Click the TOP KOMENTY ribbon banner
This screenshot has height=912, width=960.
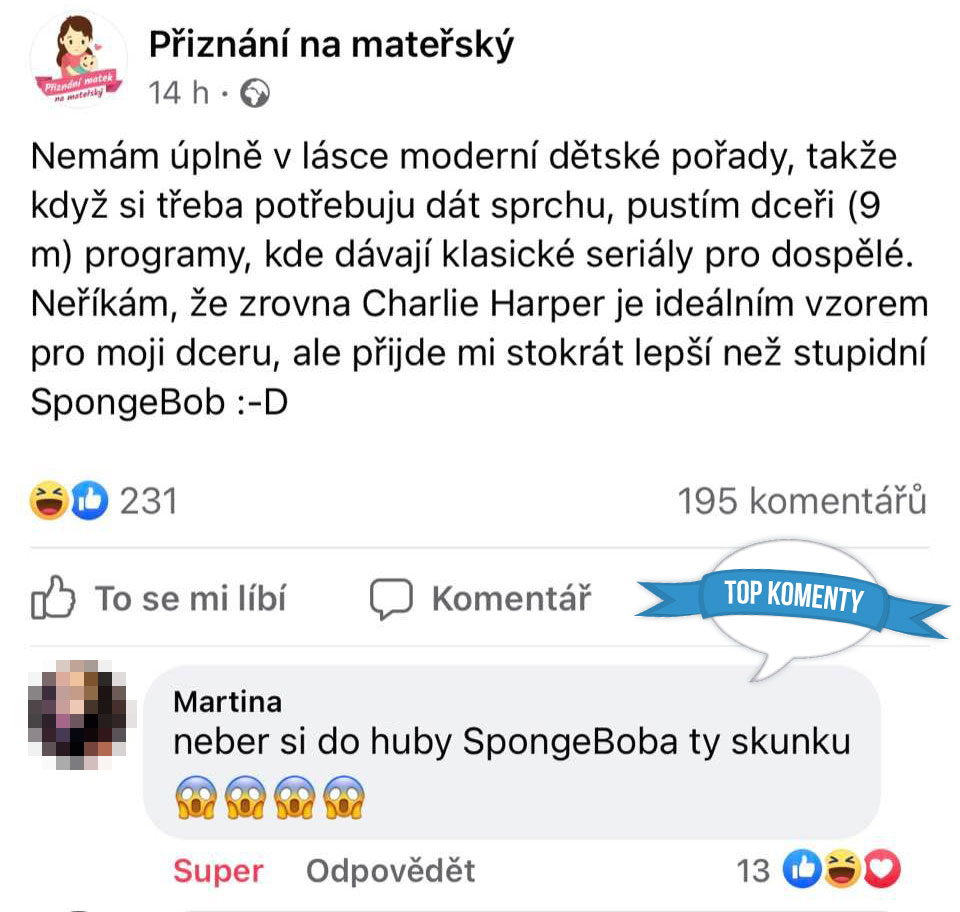(792, 597)
